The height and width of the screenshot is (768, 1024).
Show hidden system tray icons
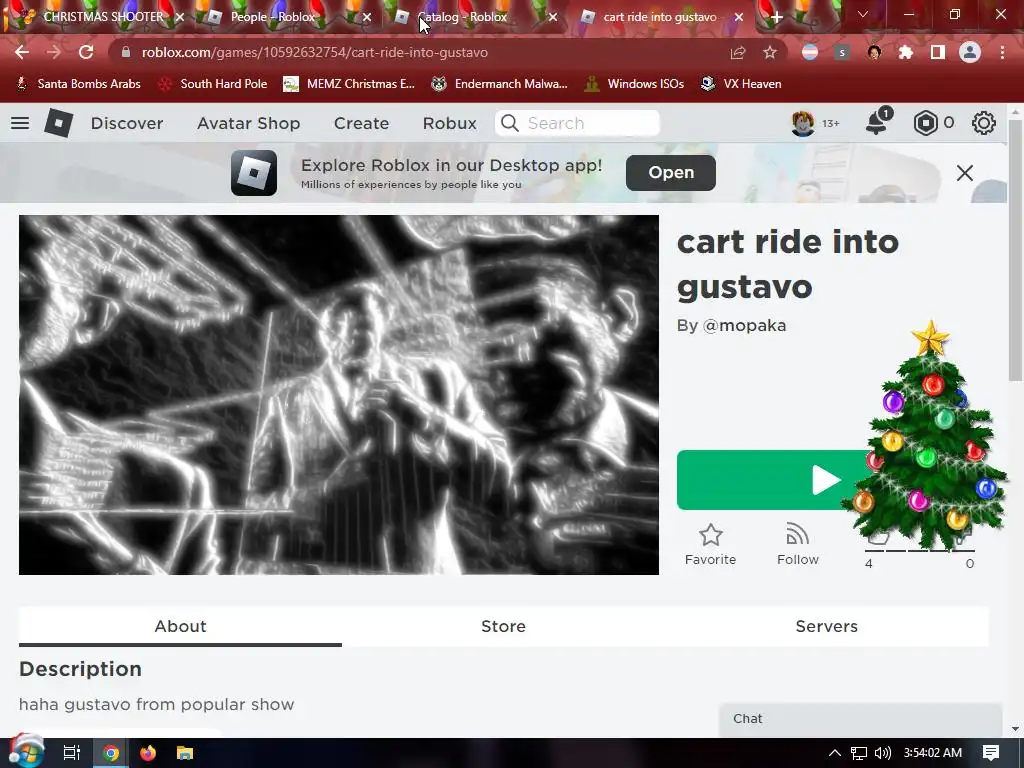tap(834, 753)
